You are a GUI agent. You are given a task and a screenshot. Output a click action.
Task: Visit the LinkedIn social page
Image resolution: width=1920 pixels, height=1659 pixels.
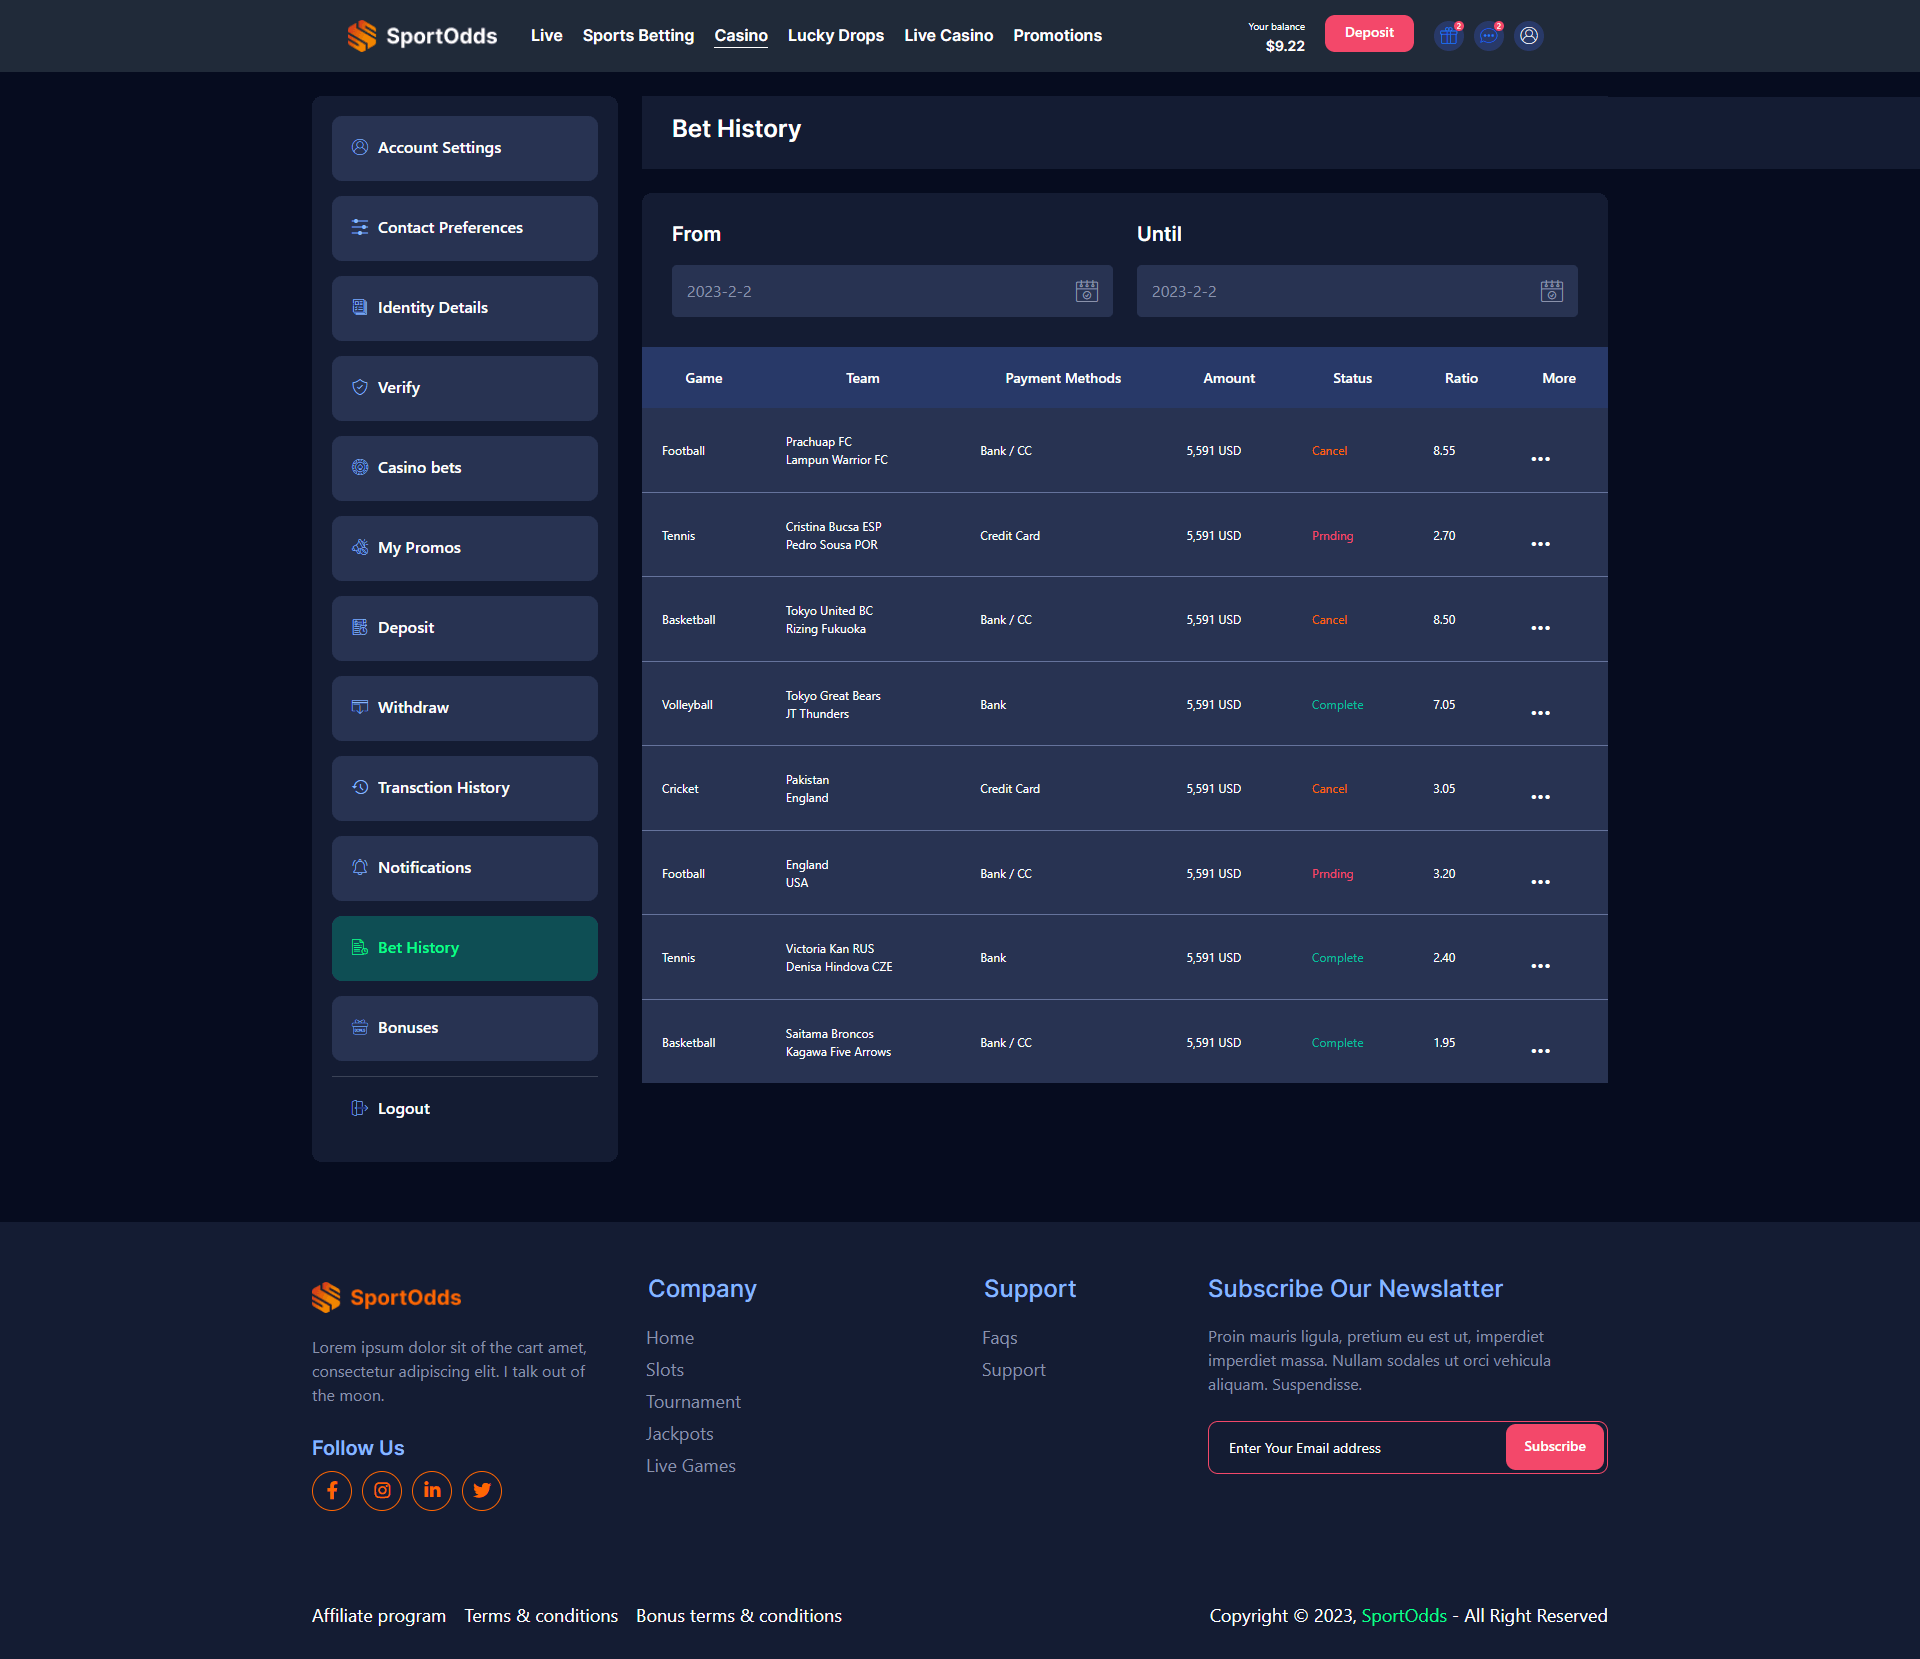pos(432,1491)
